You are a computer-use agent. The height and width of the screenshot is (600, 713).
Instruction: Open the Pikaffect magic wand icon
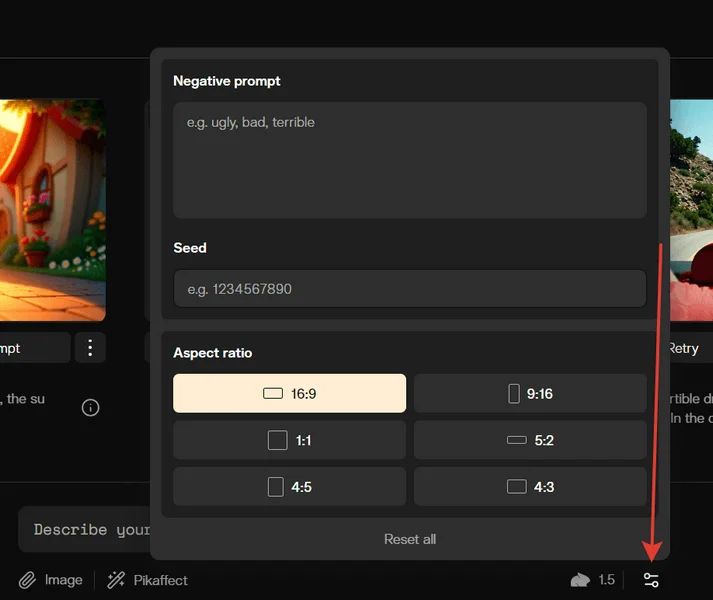116,580
